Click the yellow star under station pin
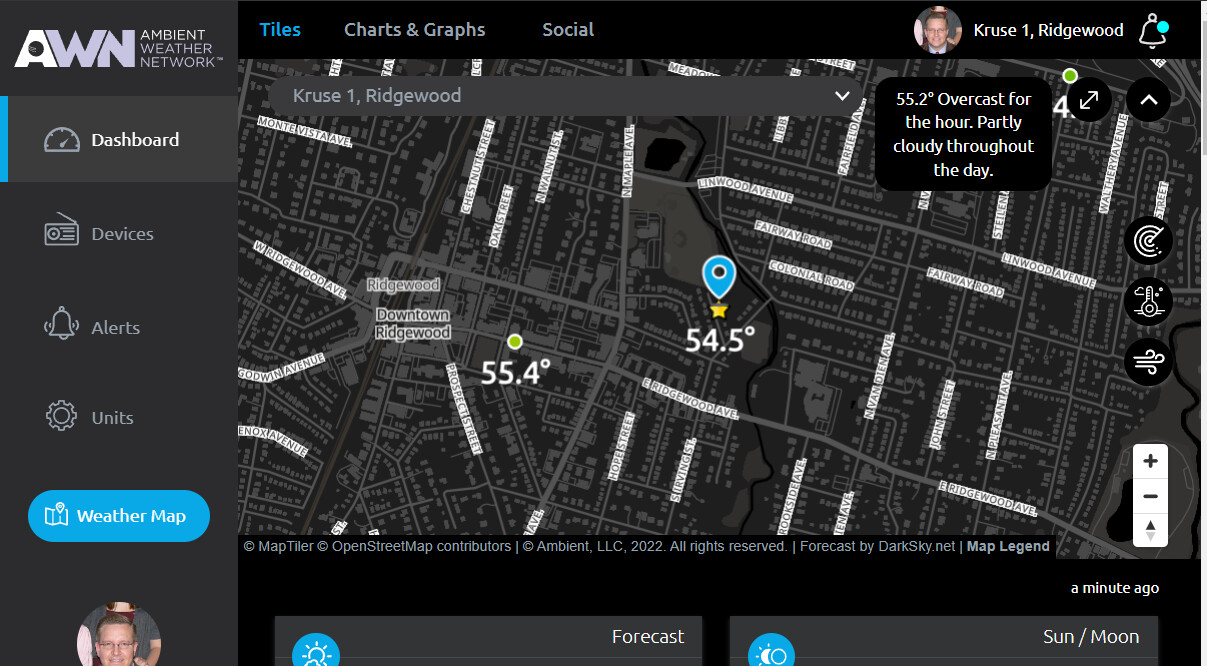 tap(718, 311)
